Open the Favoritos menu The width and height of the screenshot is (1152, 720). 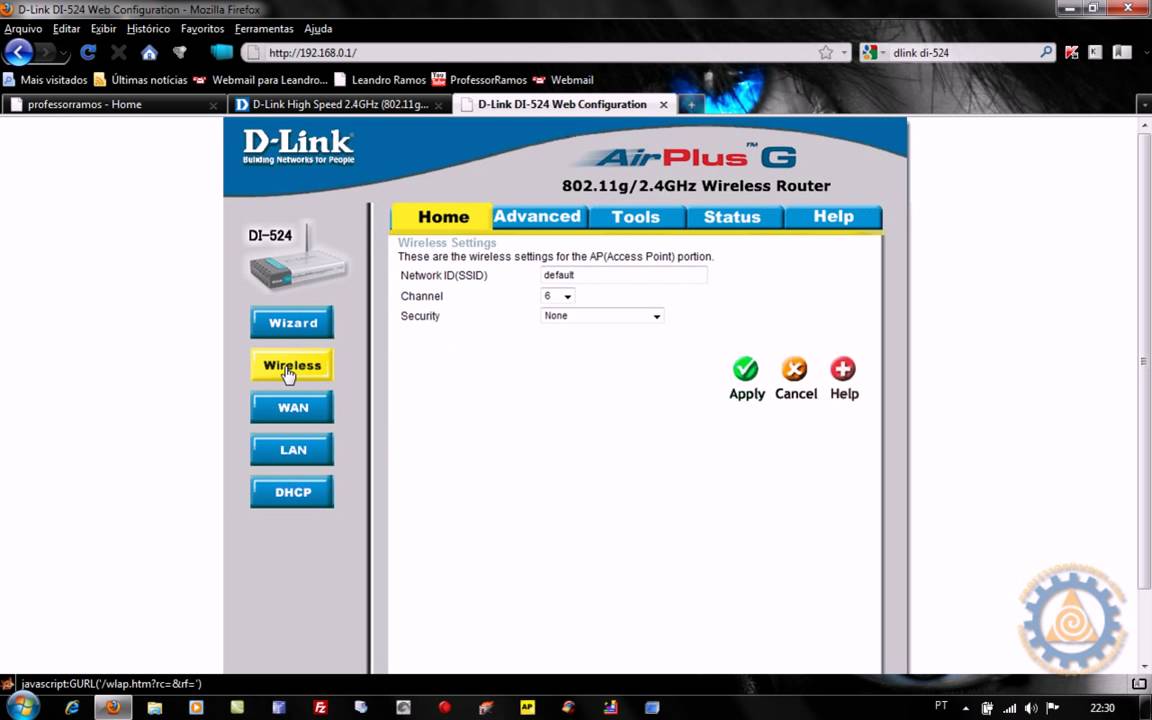[x=202, y=29]
